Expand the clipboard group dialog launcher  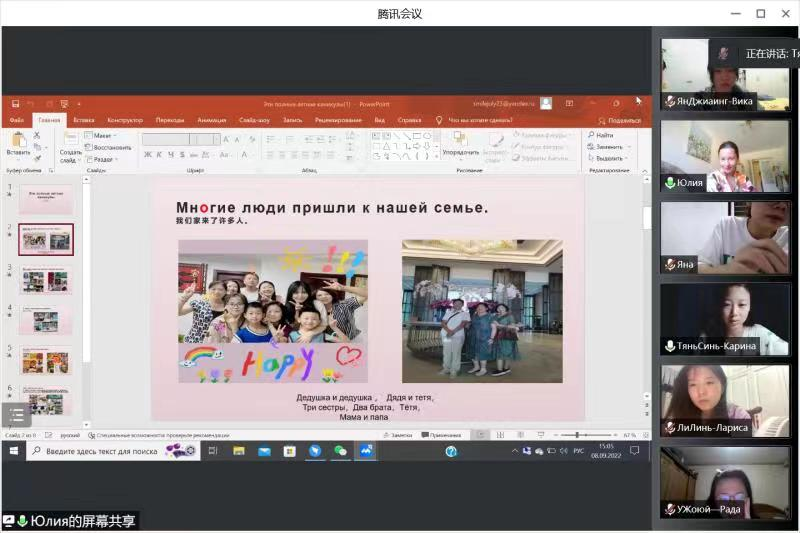coord(51,170)
